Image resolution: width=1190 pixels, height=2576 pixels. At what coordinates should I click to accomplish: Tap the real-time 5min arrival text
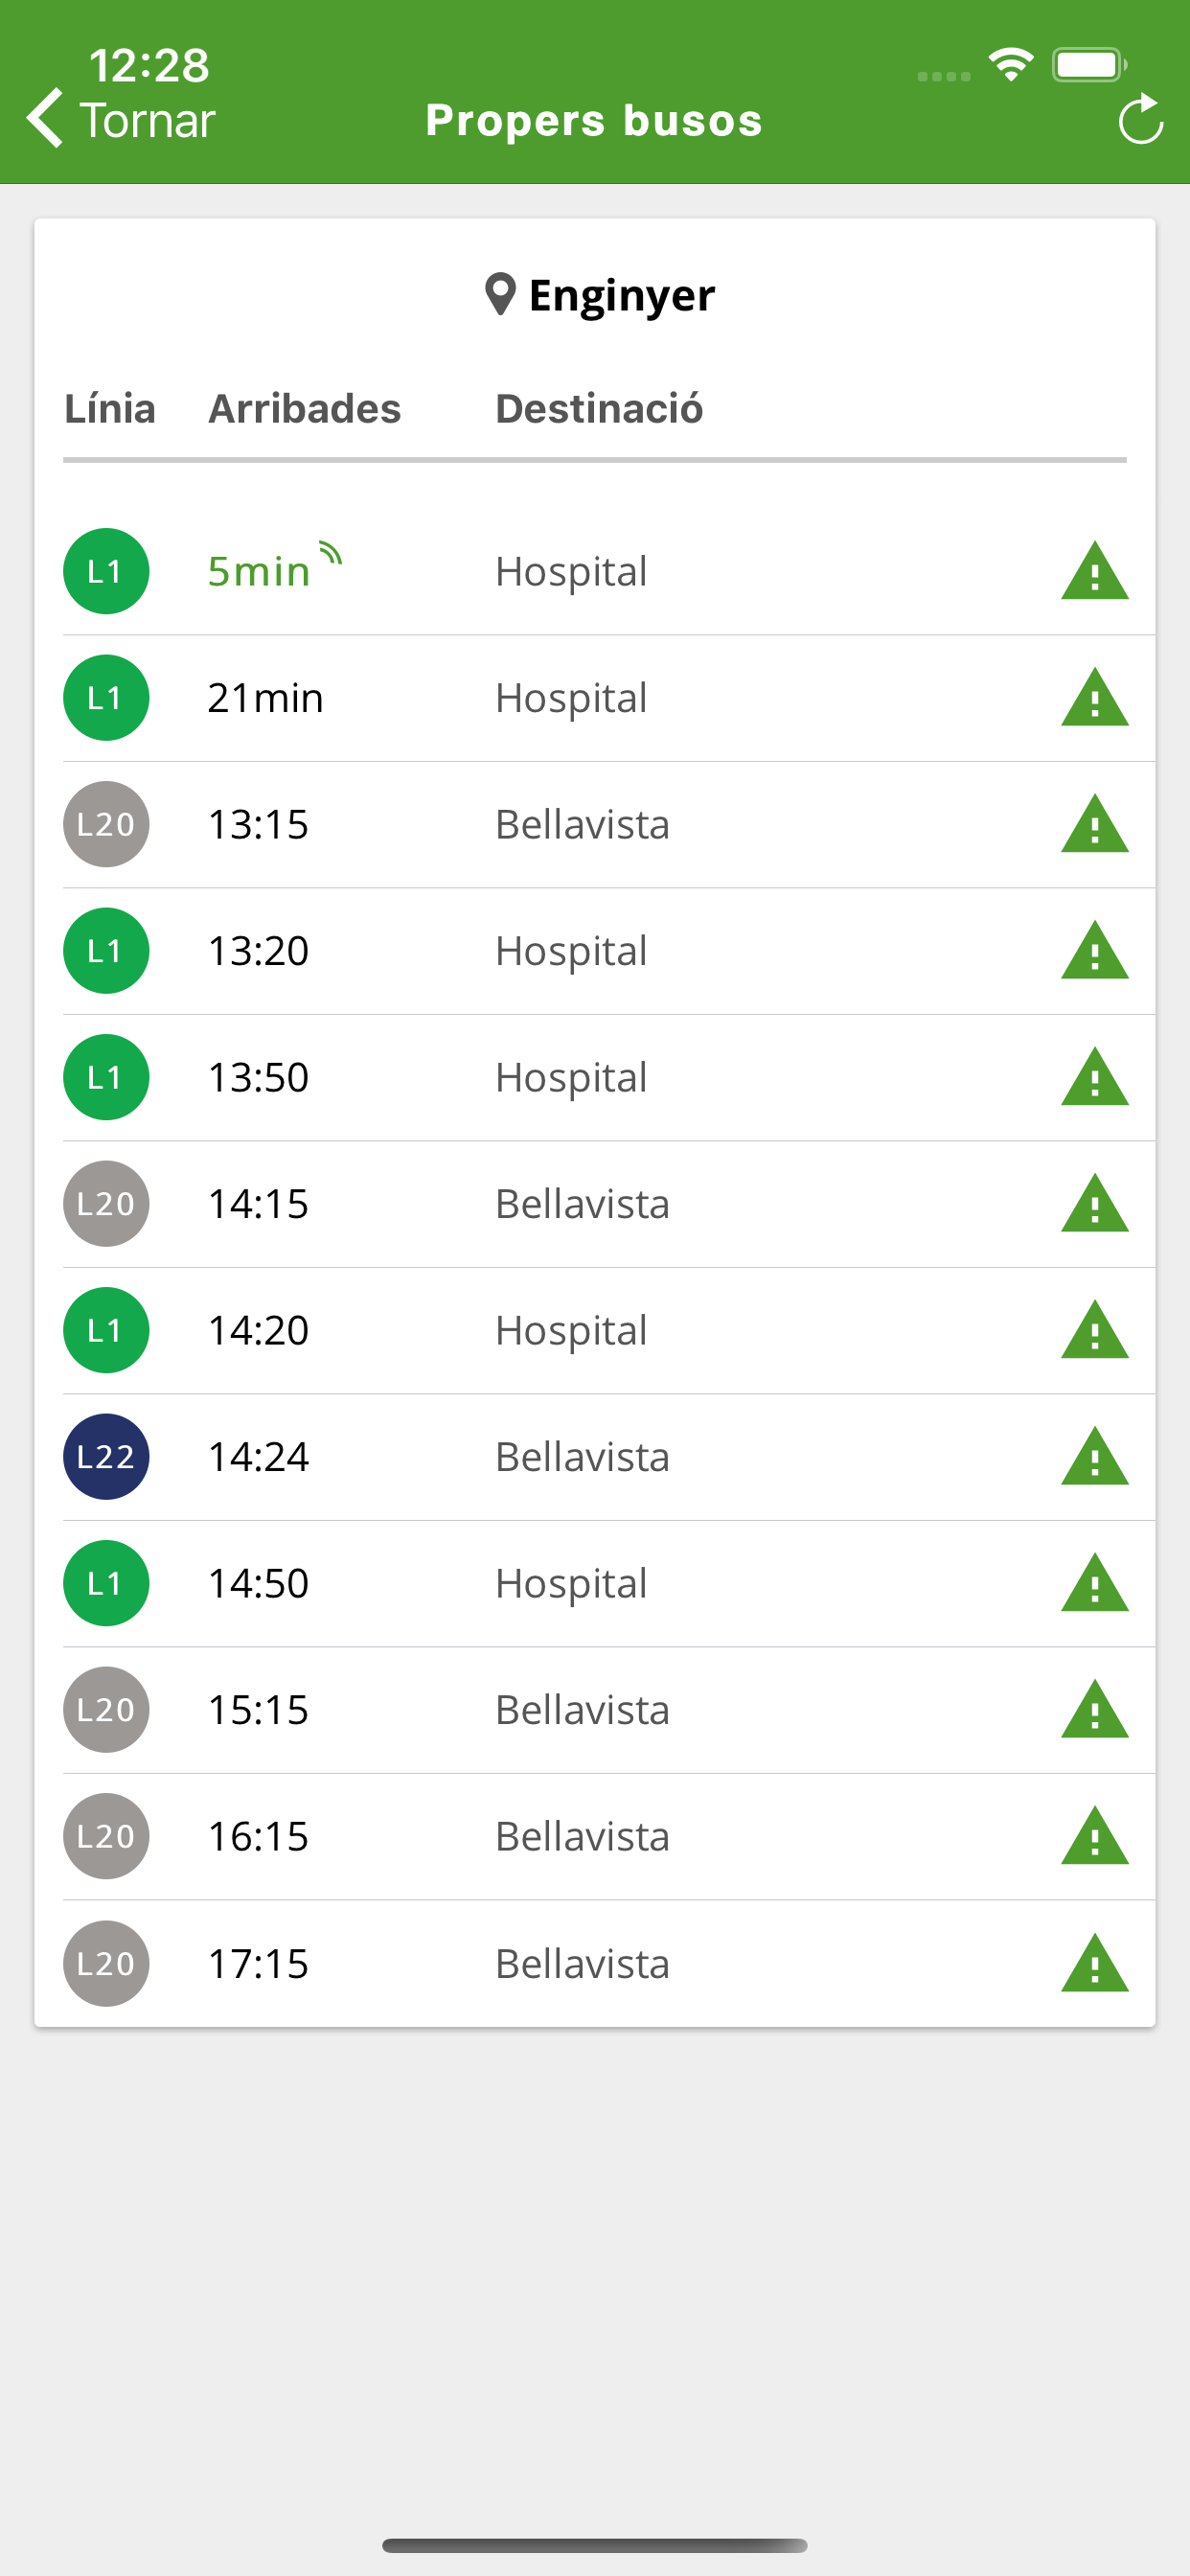coord(259,571)
